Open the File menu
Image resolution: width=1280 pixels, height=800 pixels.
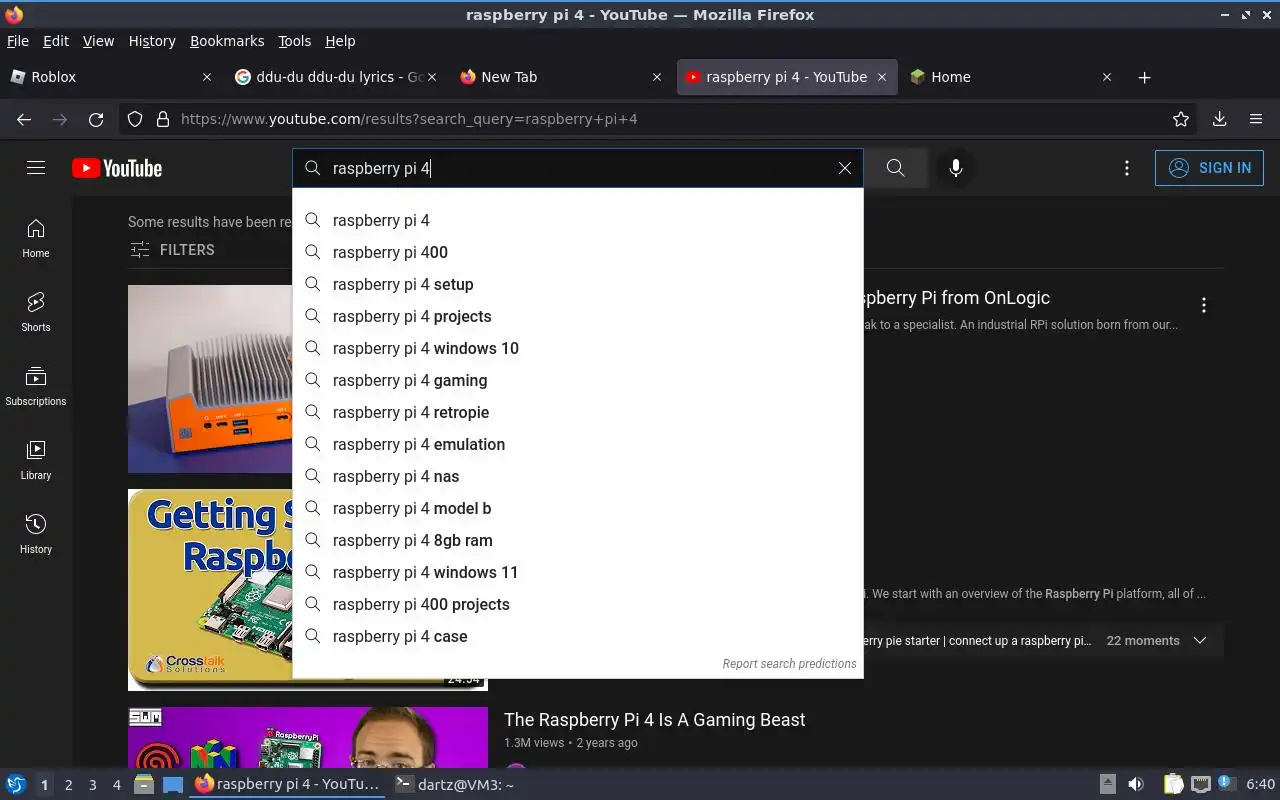pos(18,41)
